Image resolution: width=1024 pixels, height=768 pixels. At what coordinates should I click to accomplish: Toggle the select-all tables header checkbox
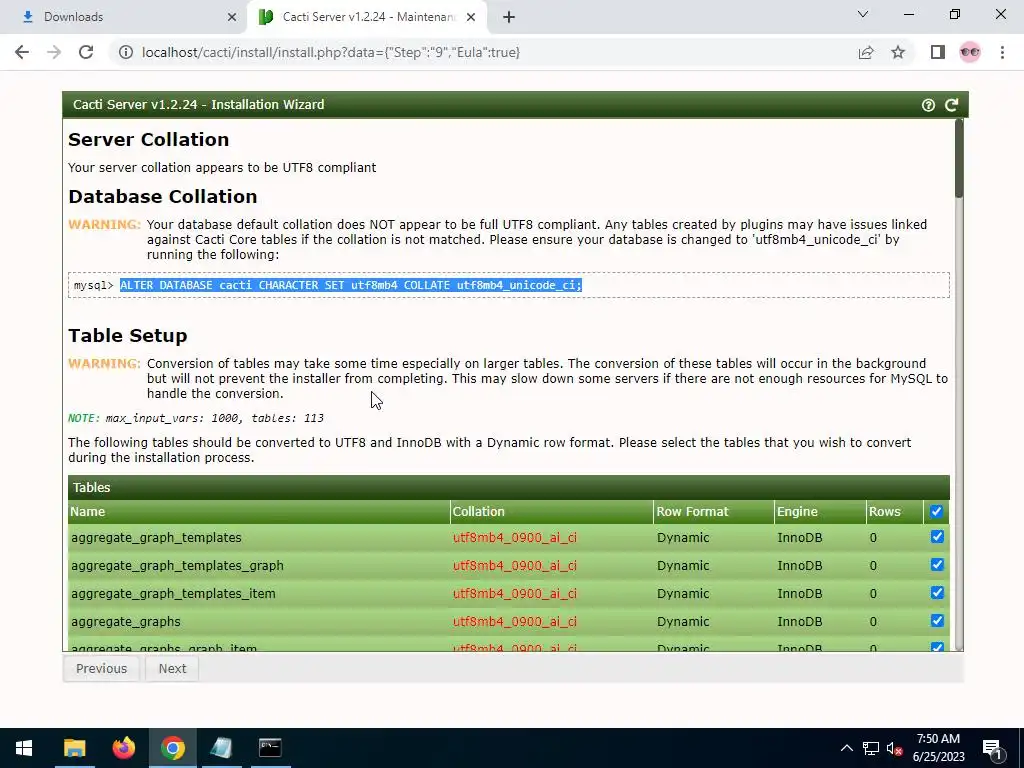(x=936, y=511)
